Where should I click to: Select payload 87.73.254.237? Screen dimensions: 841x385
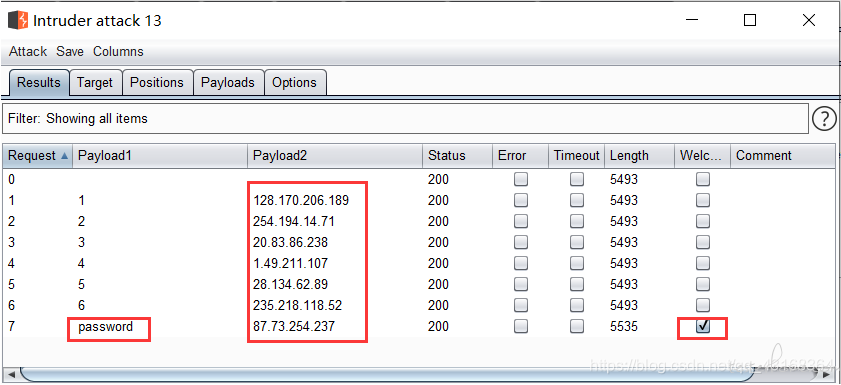coord(294,327)
